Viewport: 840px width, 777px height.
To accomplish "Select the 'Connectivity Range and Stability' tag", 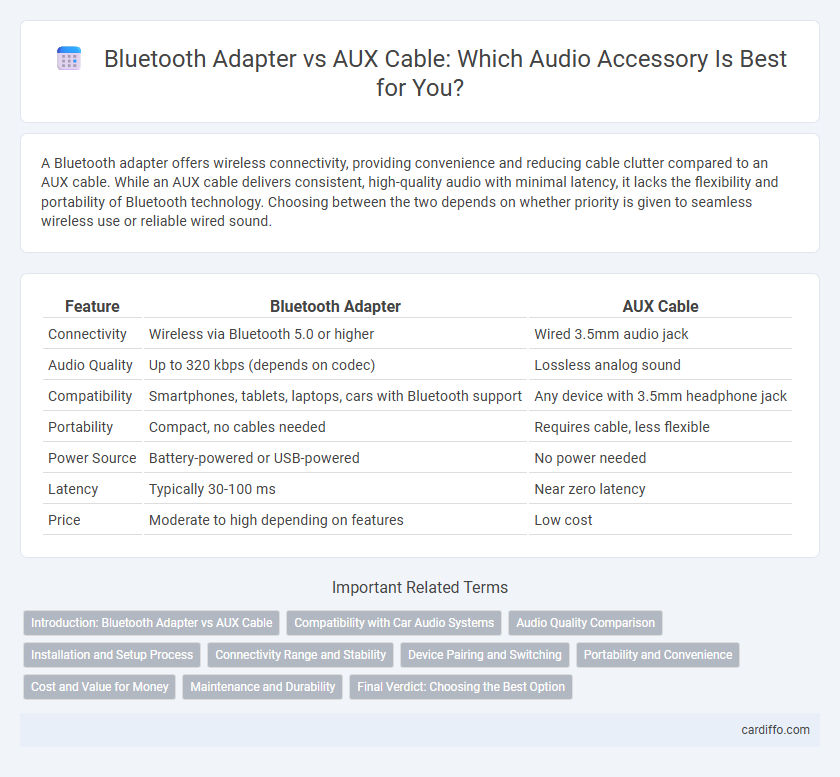I will click(x=301, y=655).
